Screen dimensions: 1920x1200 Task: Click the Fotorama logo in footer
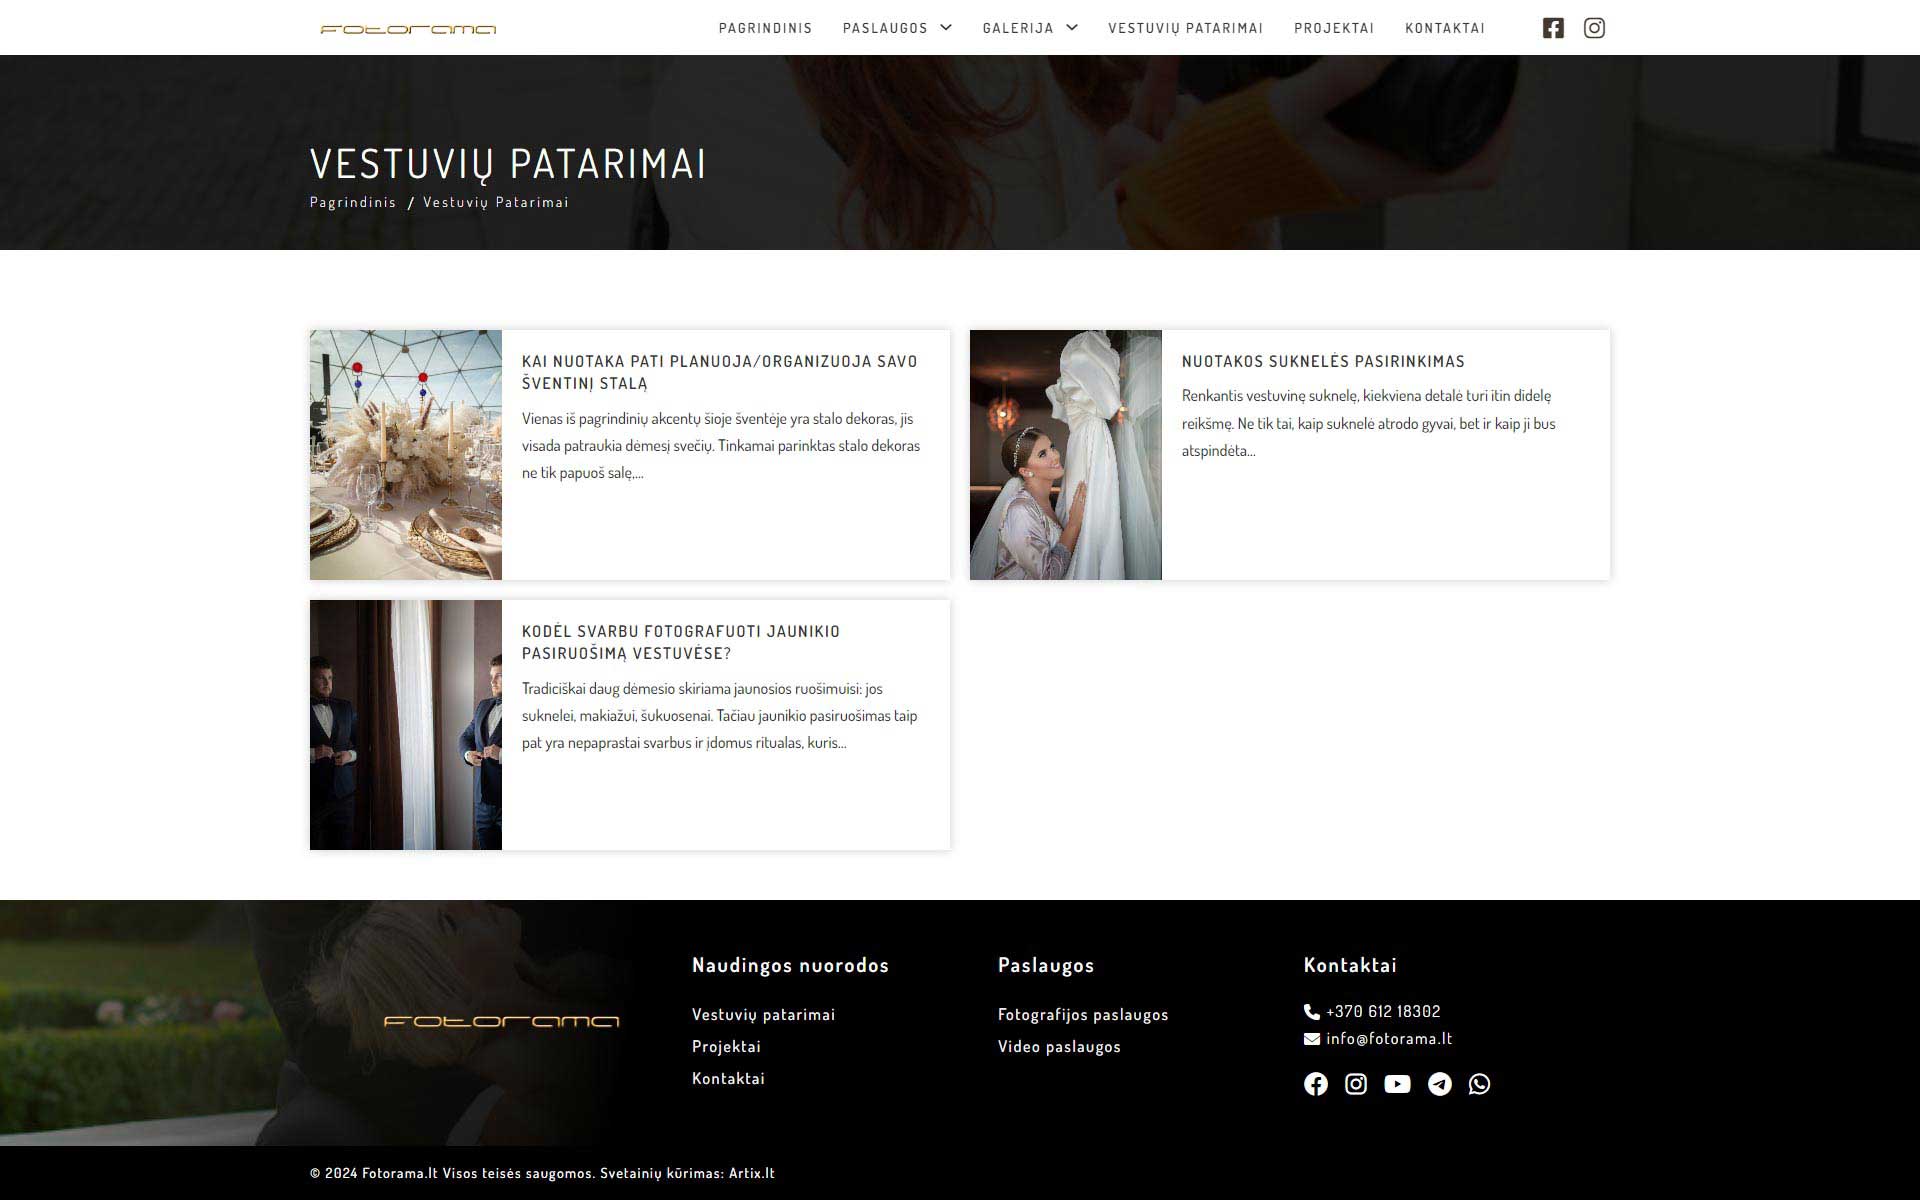point(502,1021)
